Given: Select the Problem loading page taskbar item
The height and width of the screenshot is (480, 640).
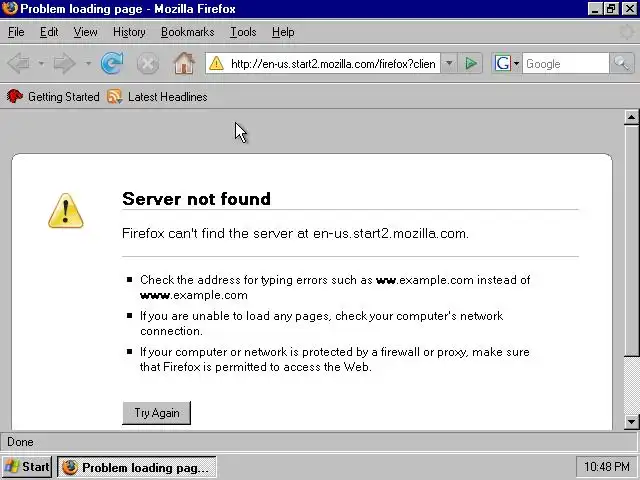Looking at the screenshot, I should (x=137, y=467).
